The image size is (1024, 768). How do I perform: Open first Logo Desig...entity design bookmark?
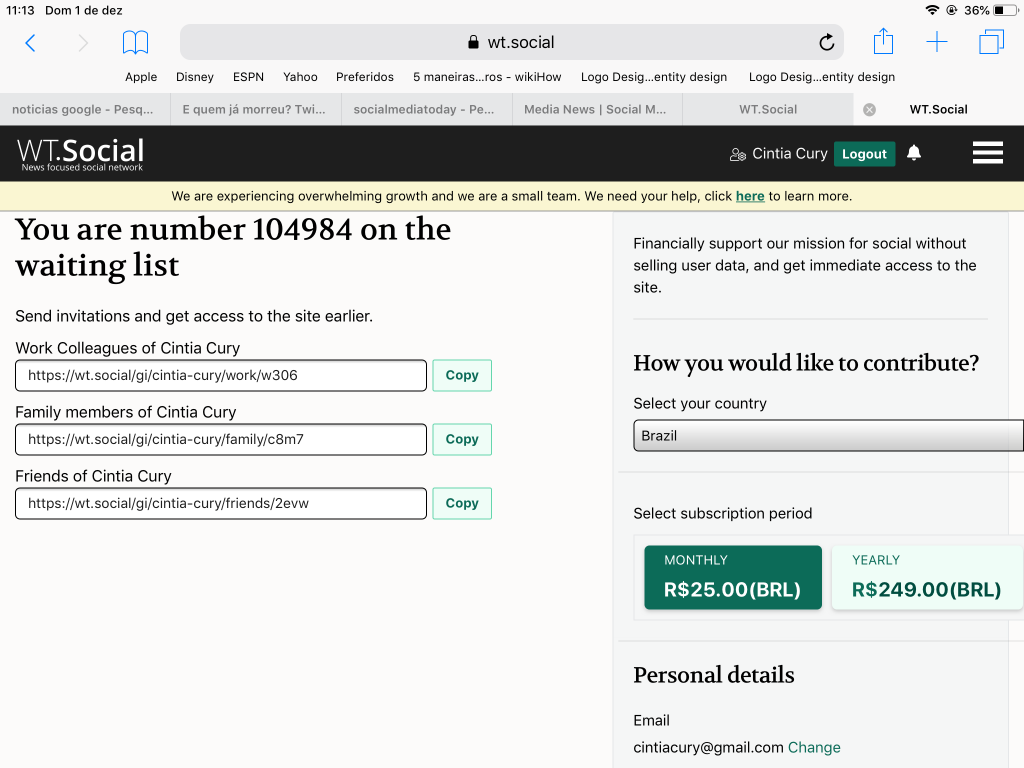pos(654,77)
